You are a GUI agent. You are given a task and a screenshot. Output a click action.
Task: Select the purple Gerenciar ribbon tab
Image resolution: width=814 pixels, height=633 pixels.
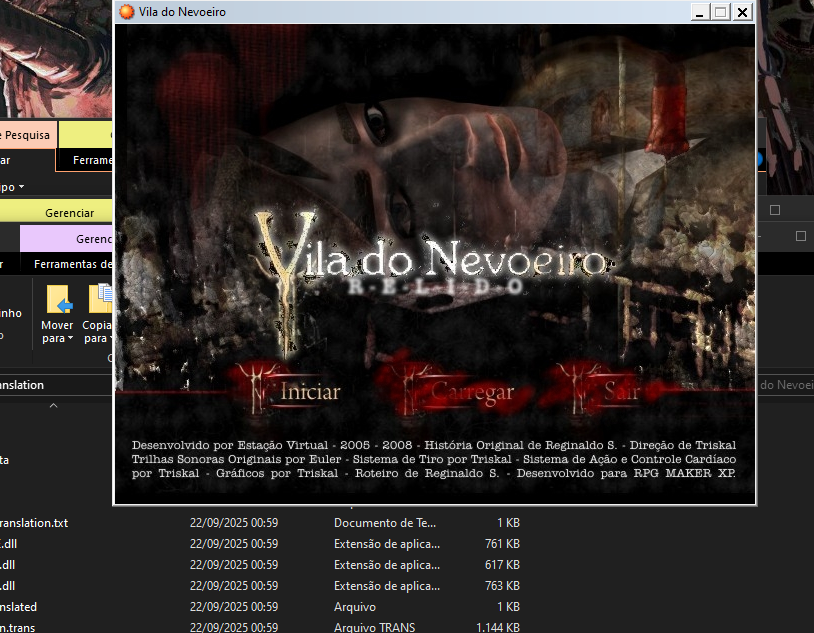[66, 239]
